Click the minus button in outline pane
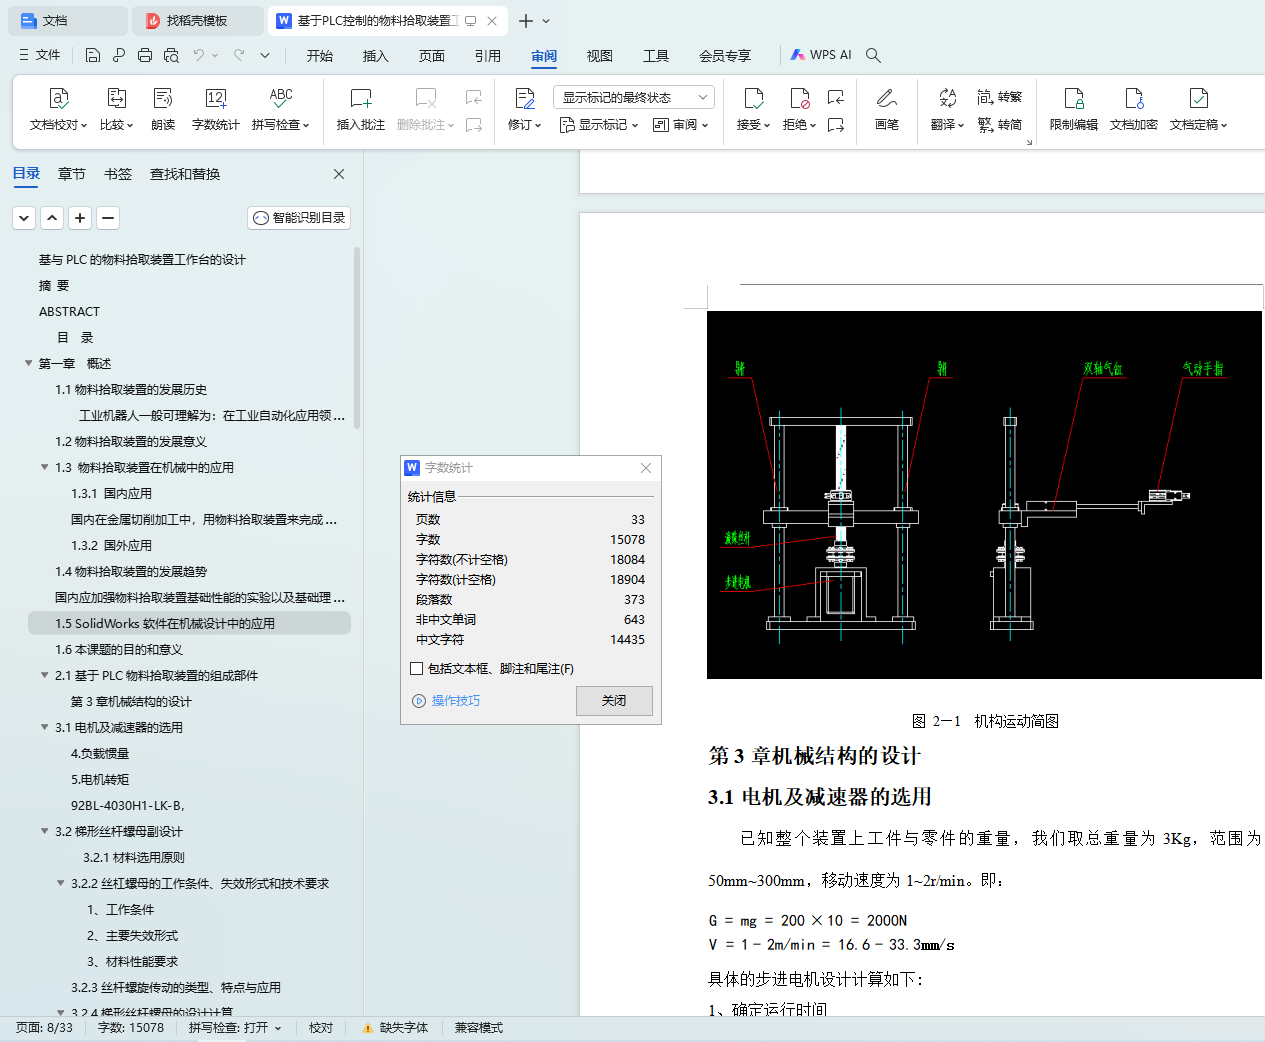The image size is (1265, 1042). coord(108,217)
